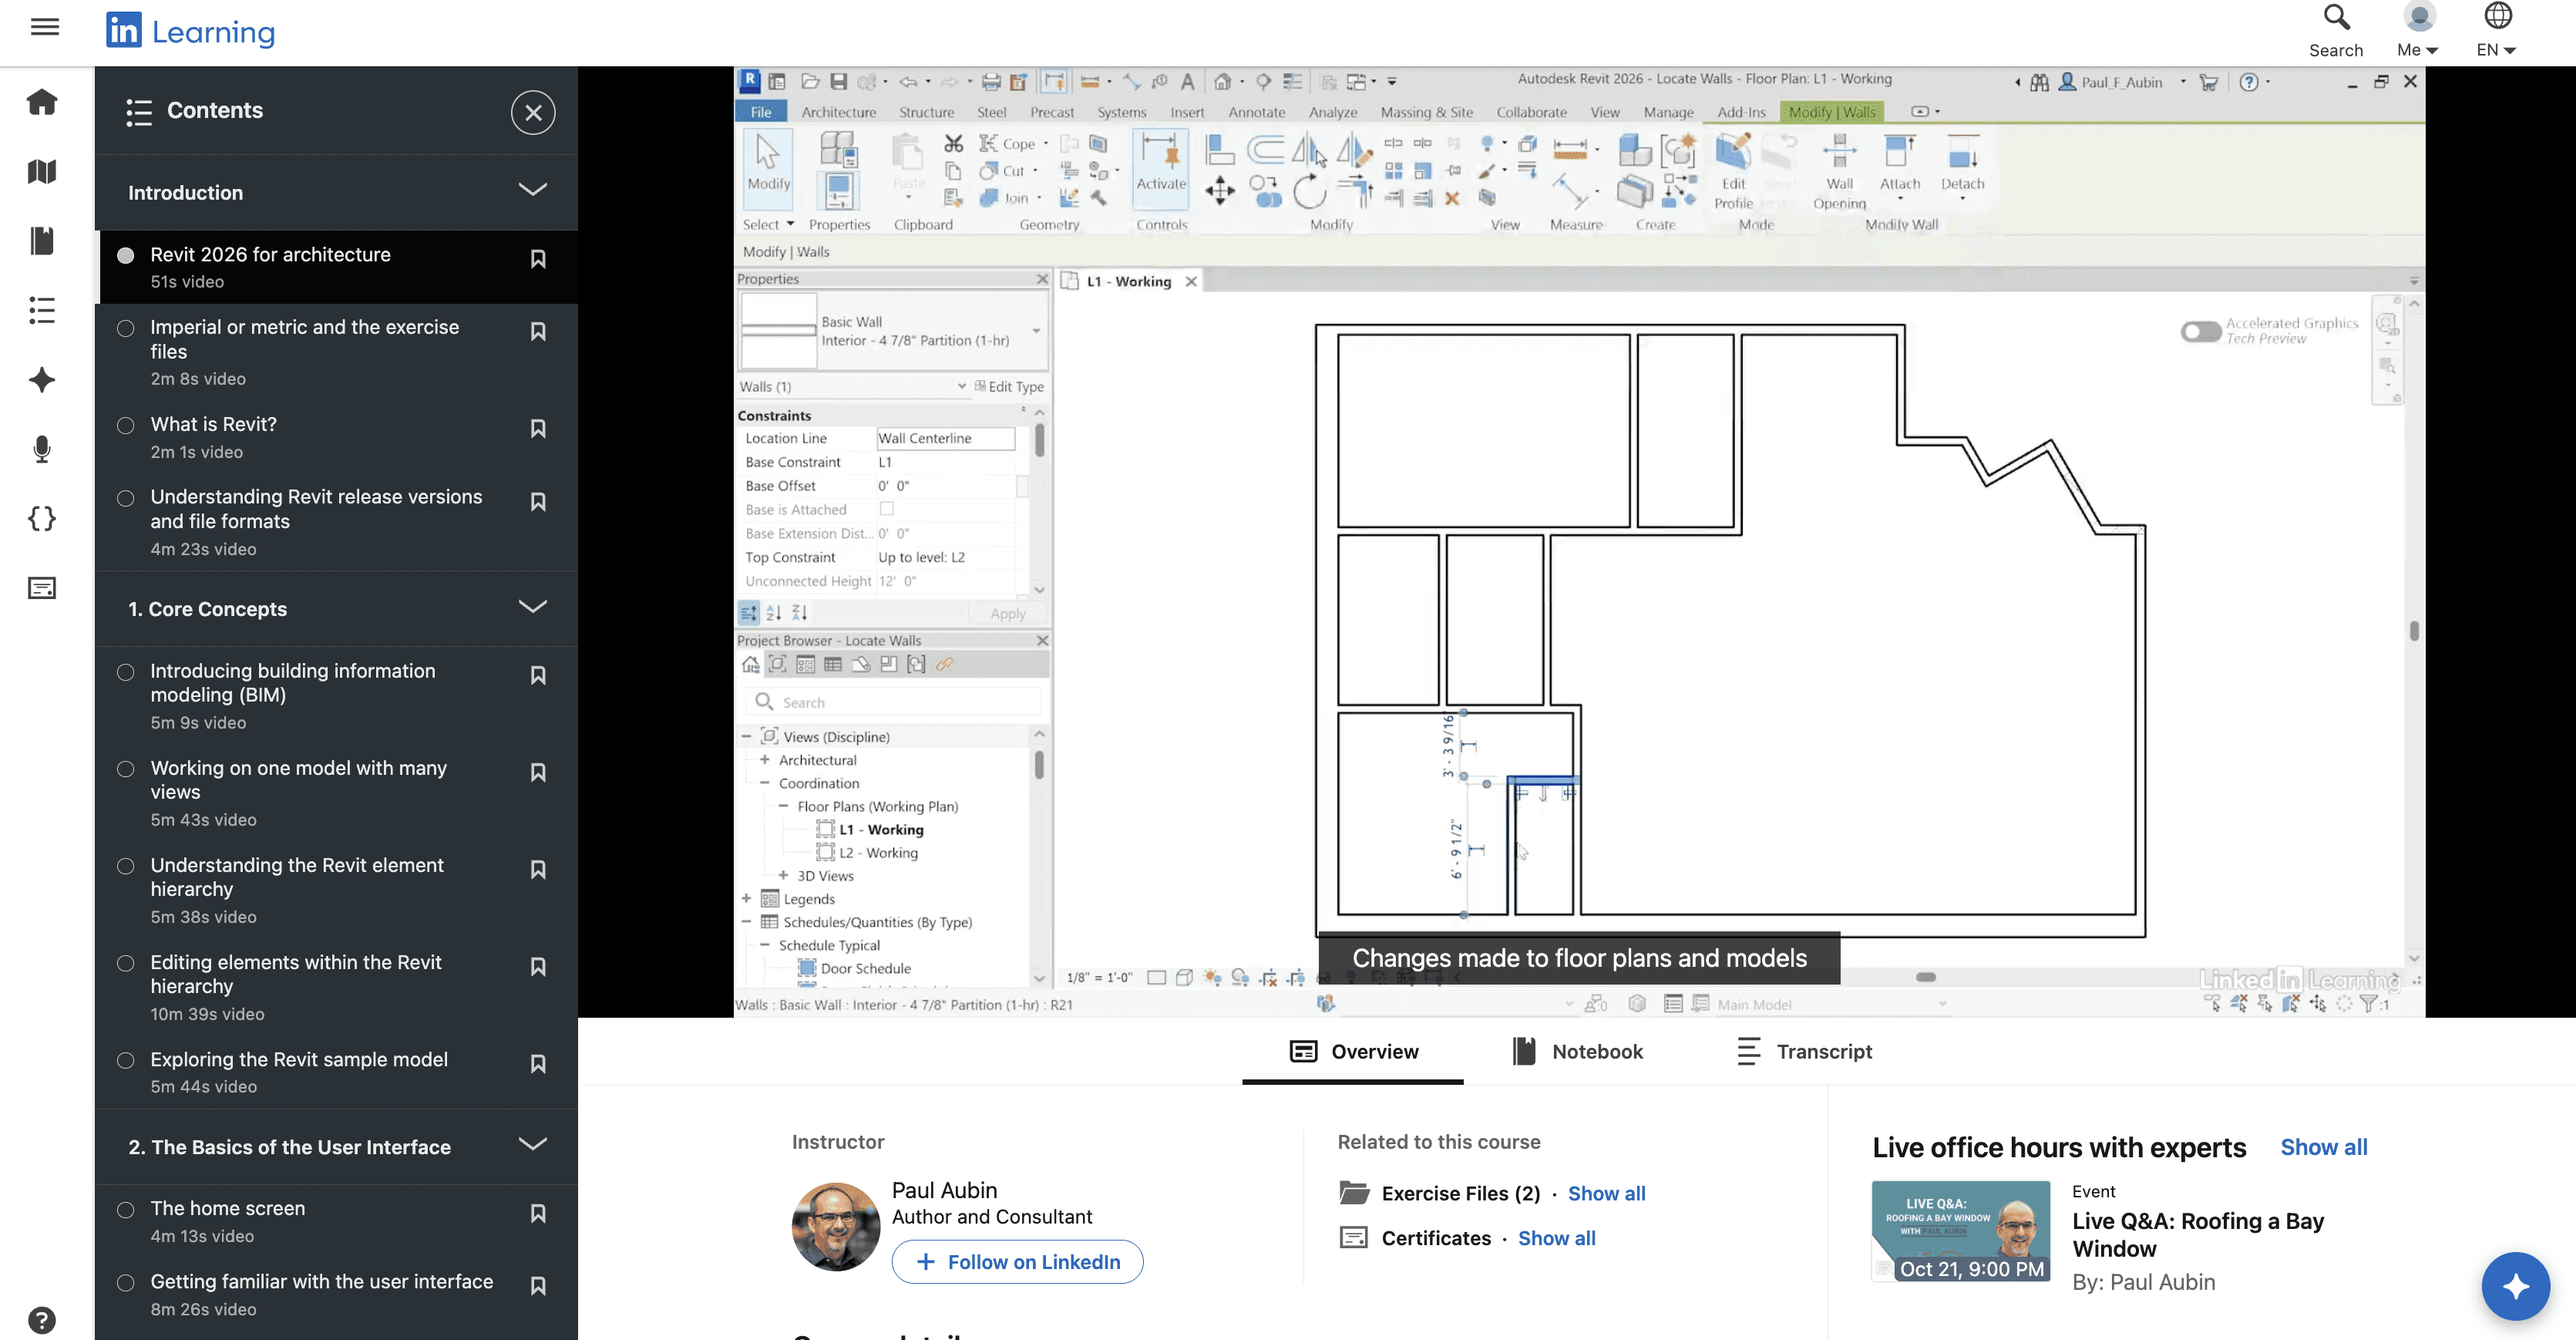
Task: Click the AI sparkle icon in sidebar
Action: point(42,380)
